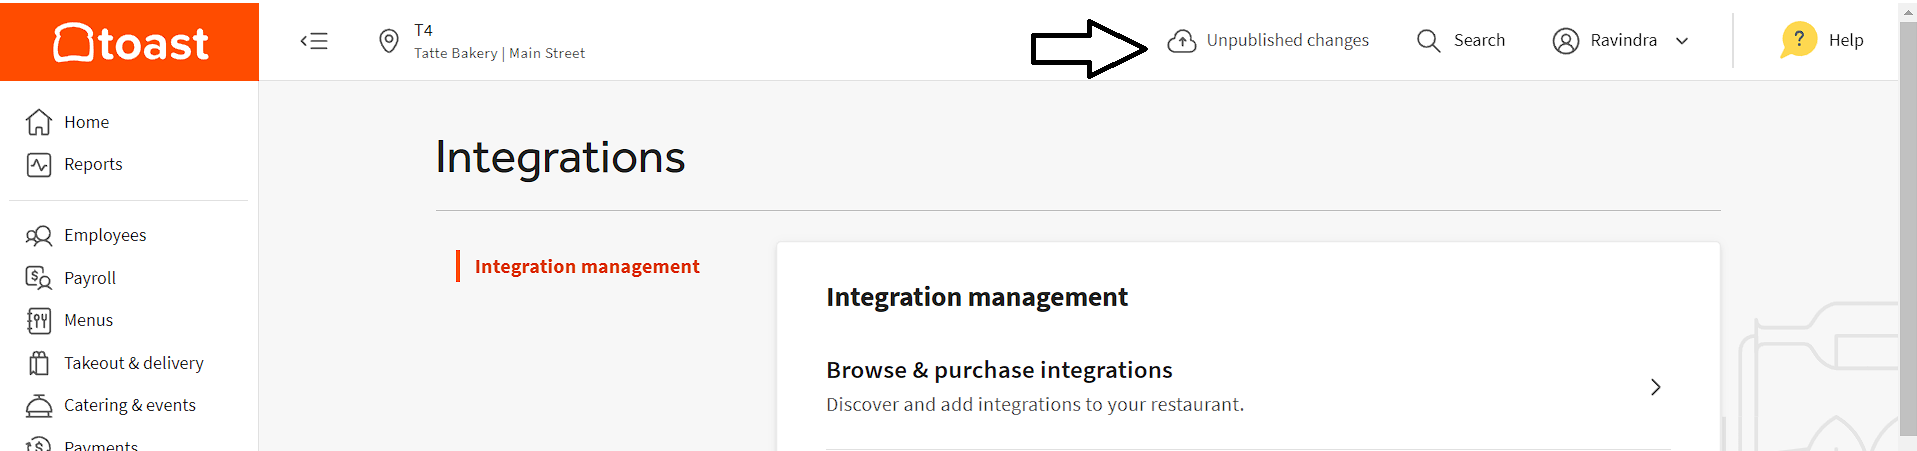Expand the Ravindra account dropdown arrow
The width and height of the screenshot is (1917, 451).
coord(1682,41)
